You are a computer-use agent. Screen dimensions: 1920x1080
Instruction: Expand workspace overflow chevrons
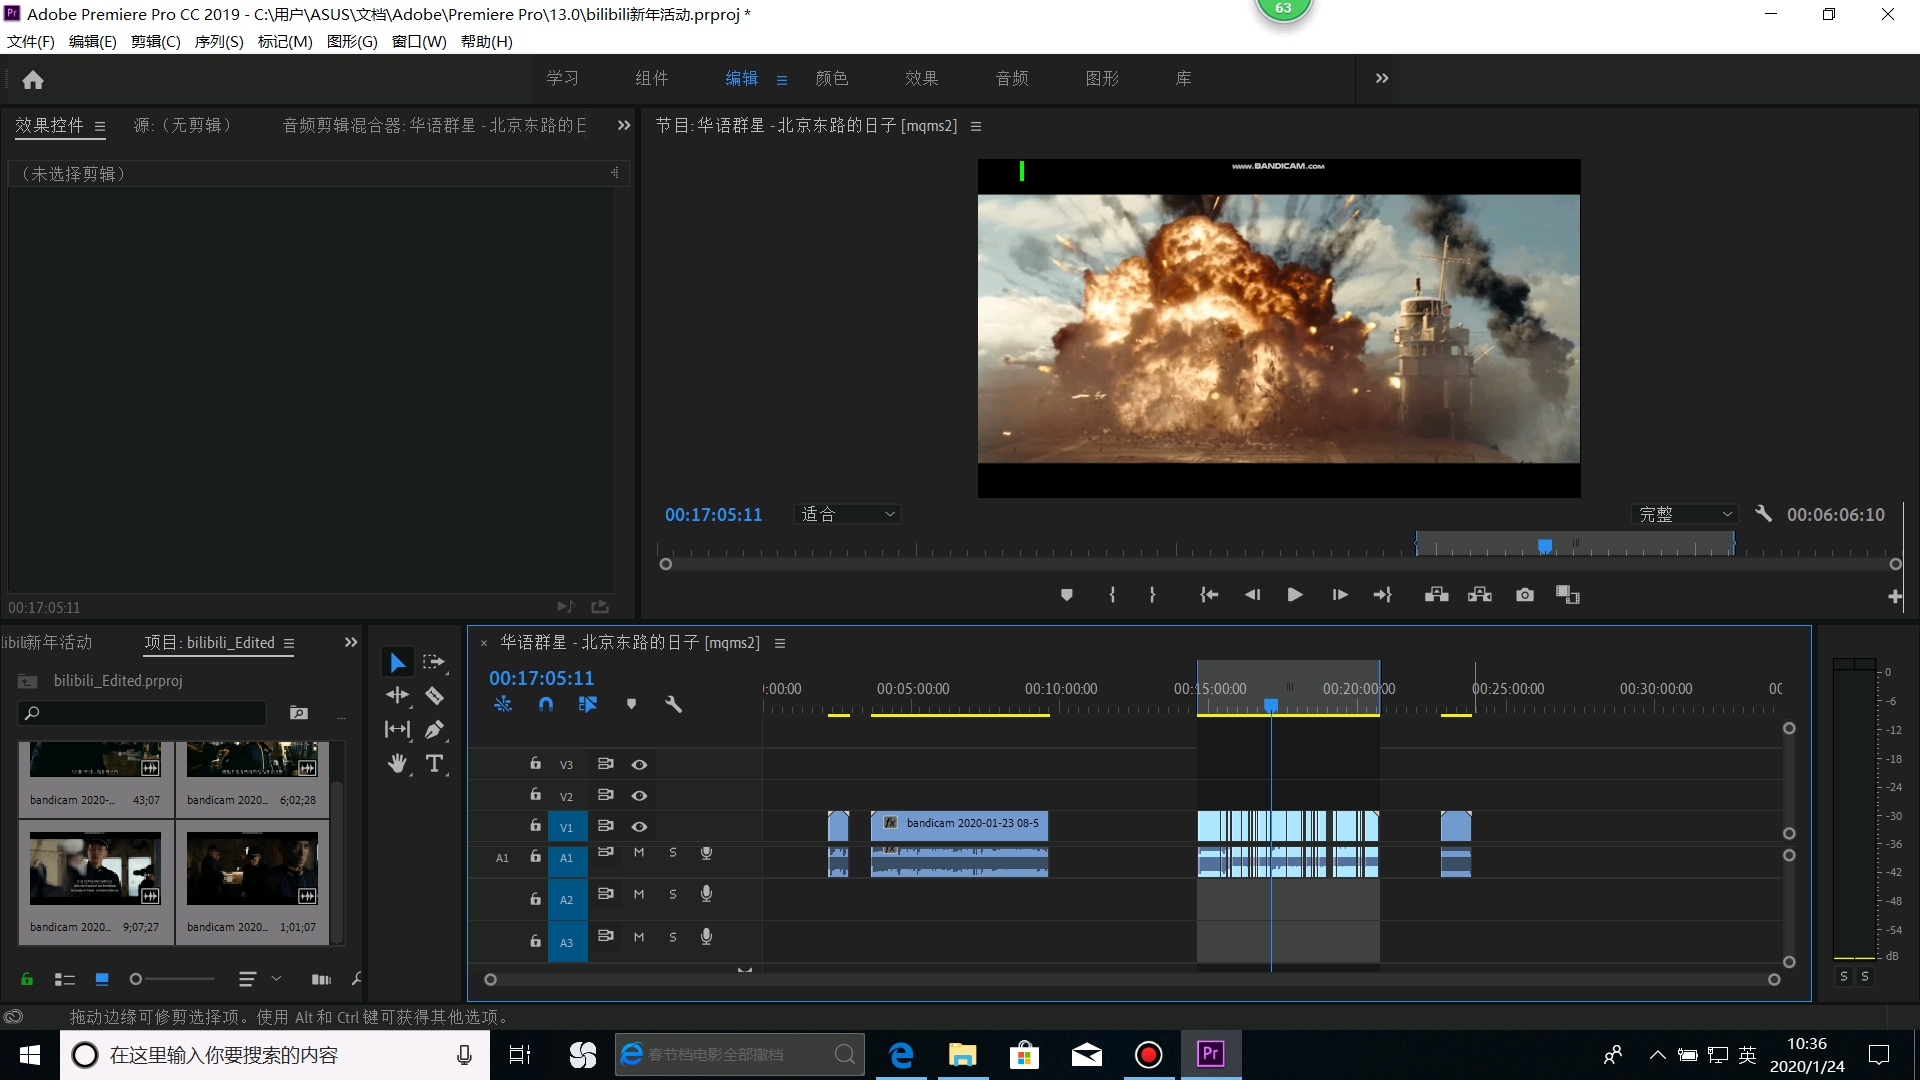(x=1382, y=78)
